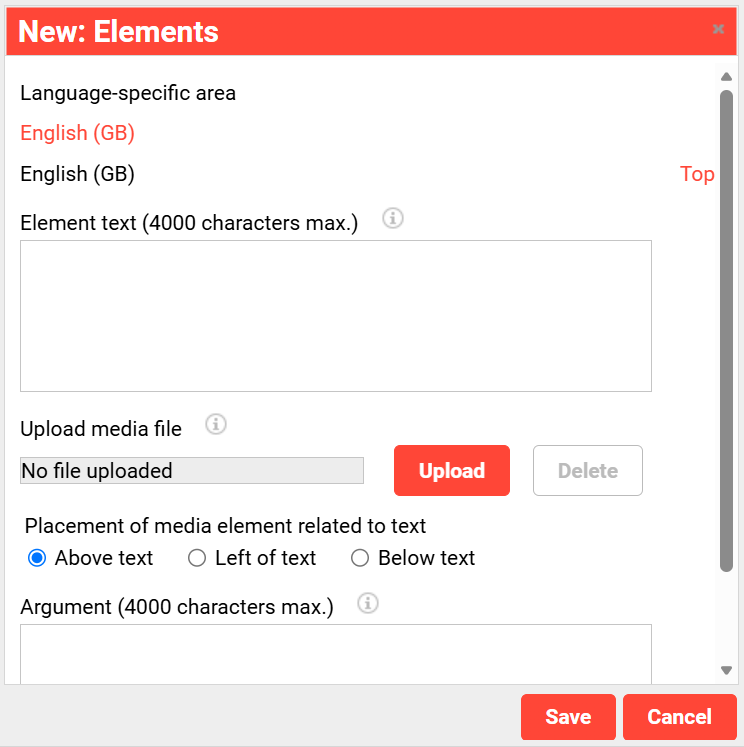Click Placement of media element related to text label
This screenshot has width=744, height=747.
[x=225, y=526]
